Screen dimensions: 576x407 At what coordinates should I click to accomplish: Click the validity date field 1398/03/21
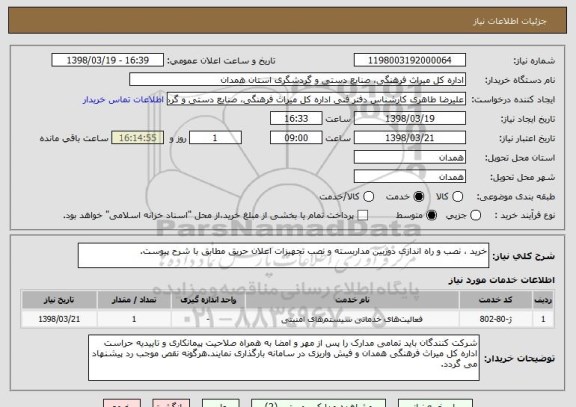[410, 138]
